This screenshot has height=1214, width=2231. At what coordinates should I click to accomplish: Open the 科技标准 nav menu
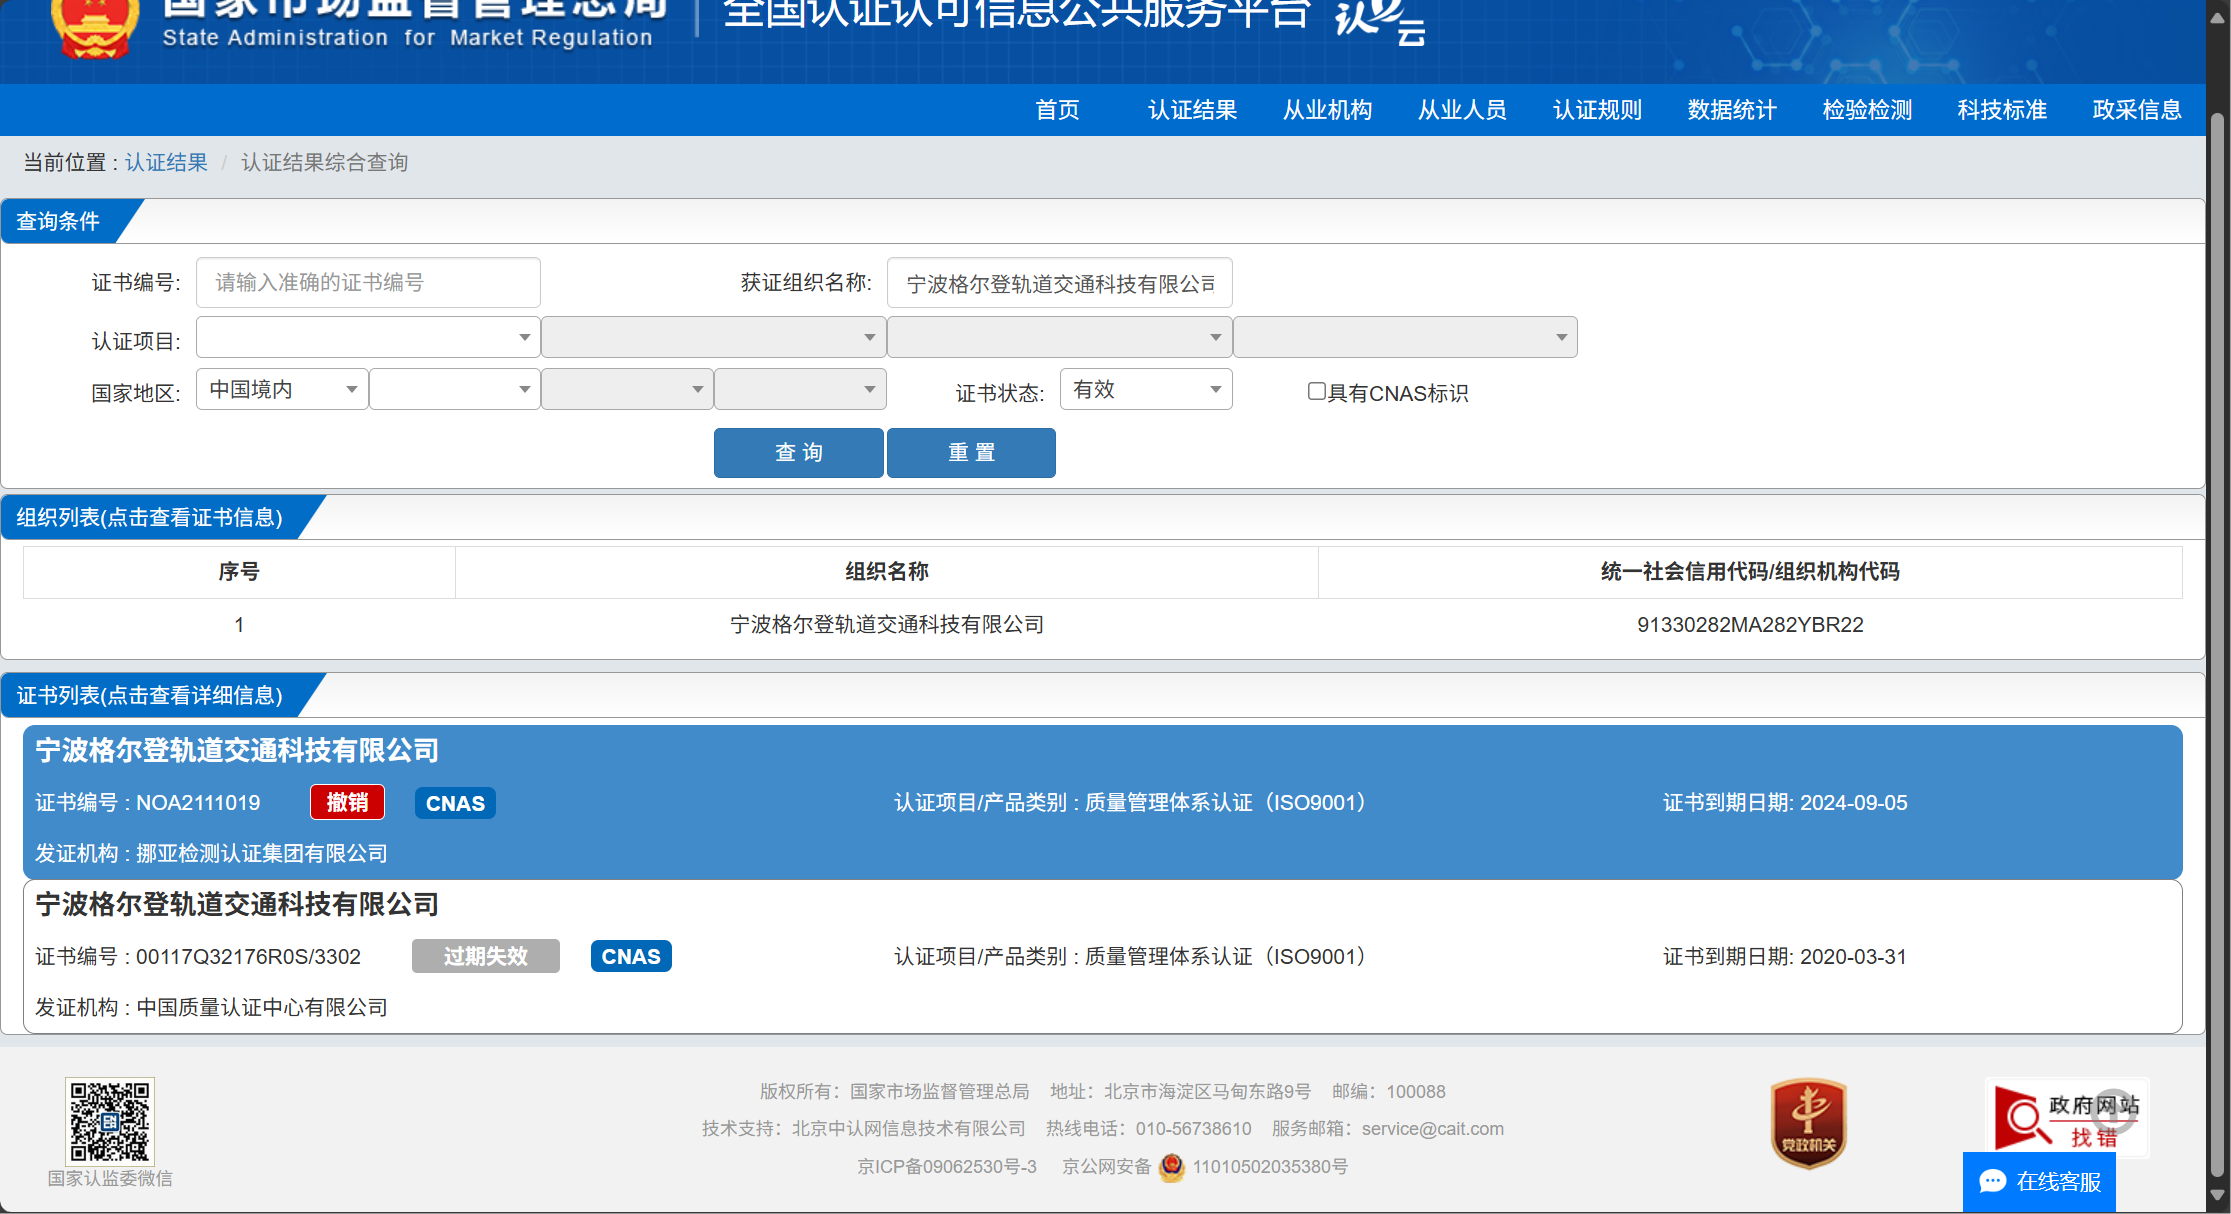[x=2002, y=110]
